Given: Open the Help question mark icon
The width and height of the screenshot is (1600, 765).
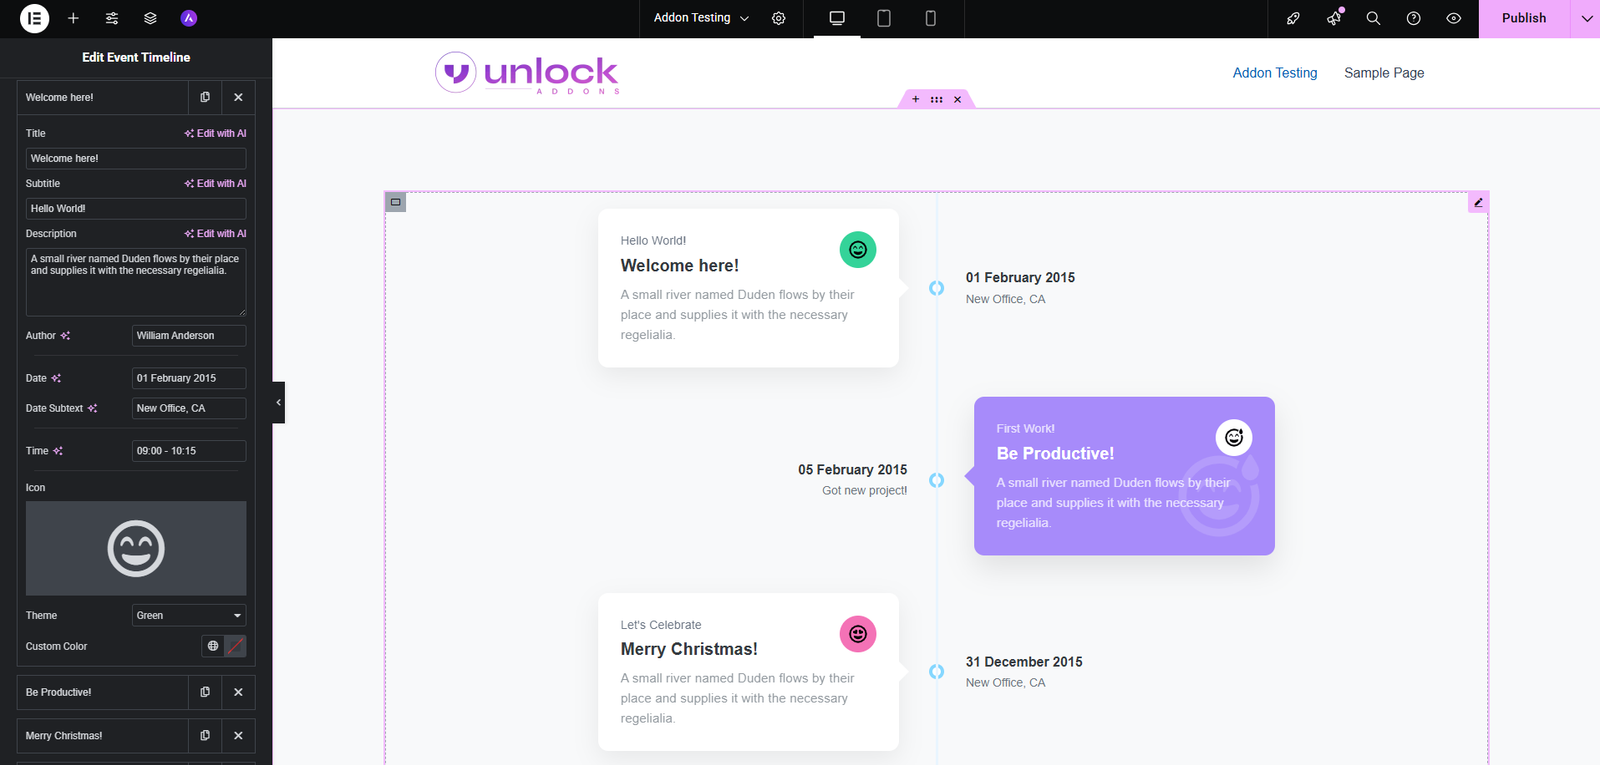Looking at the screenshot, I should point(1413,18).
